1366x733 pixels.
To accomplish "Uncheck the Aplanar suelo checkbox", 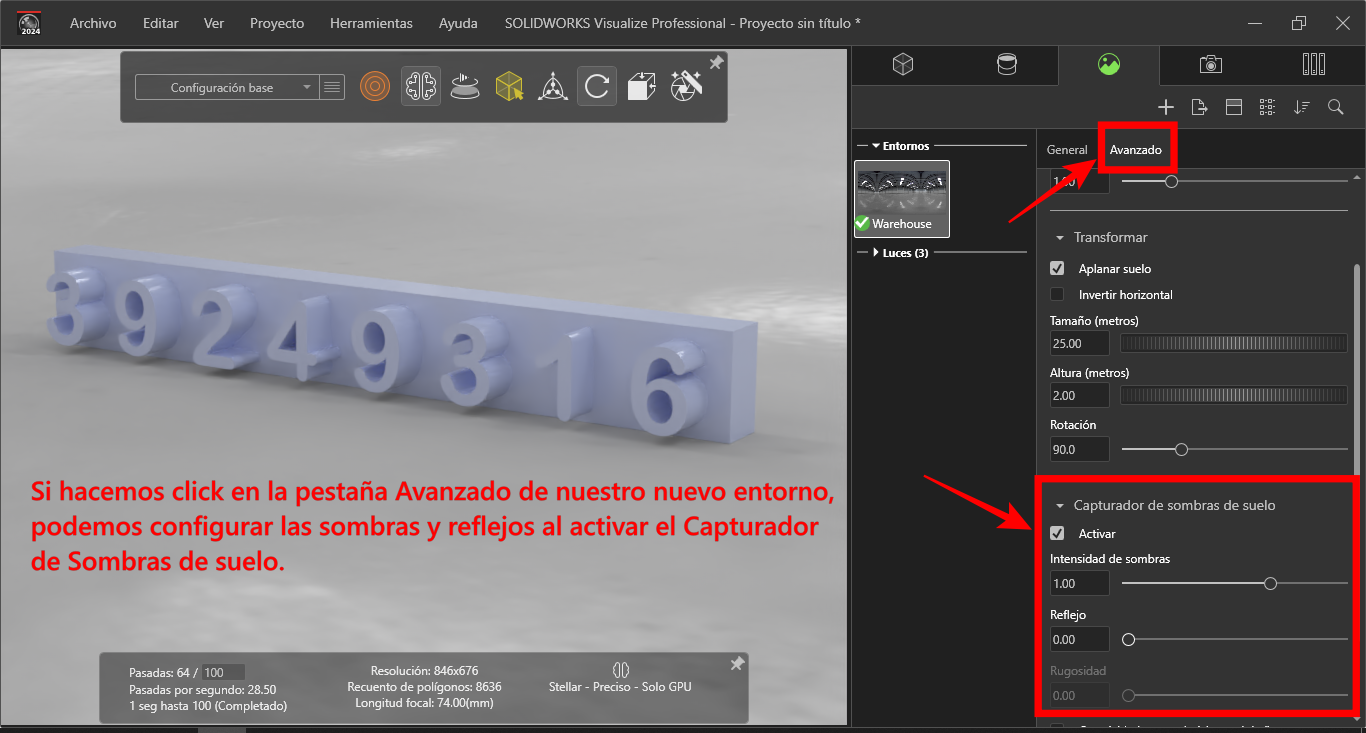I will click(1057, 269).
